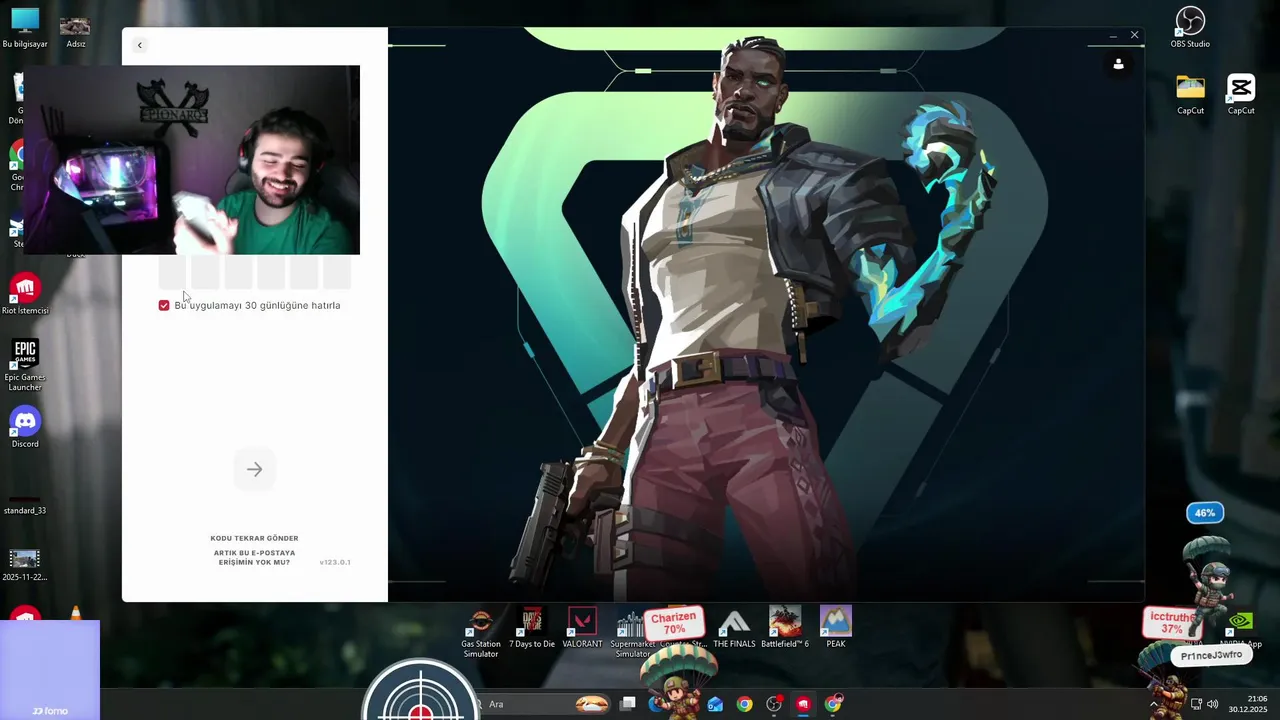
Task: Select the '2025-11-22...' video file on desktop
Action: tap(25, 565)
